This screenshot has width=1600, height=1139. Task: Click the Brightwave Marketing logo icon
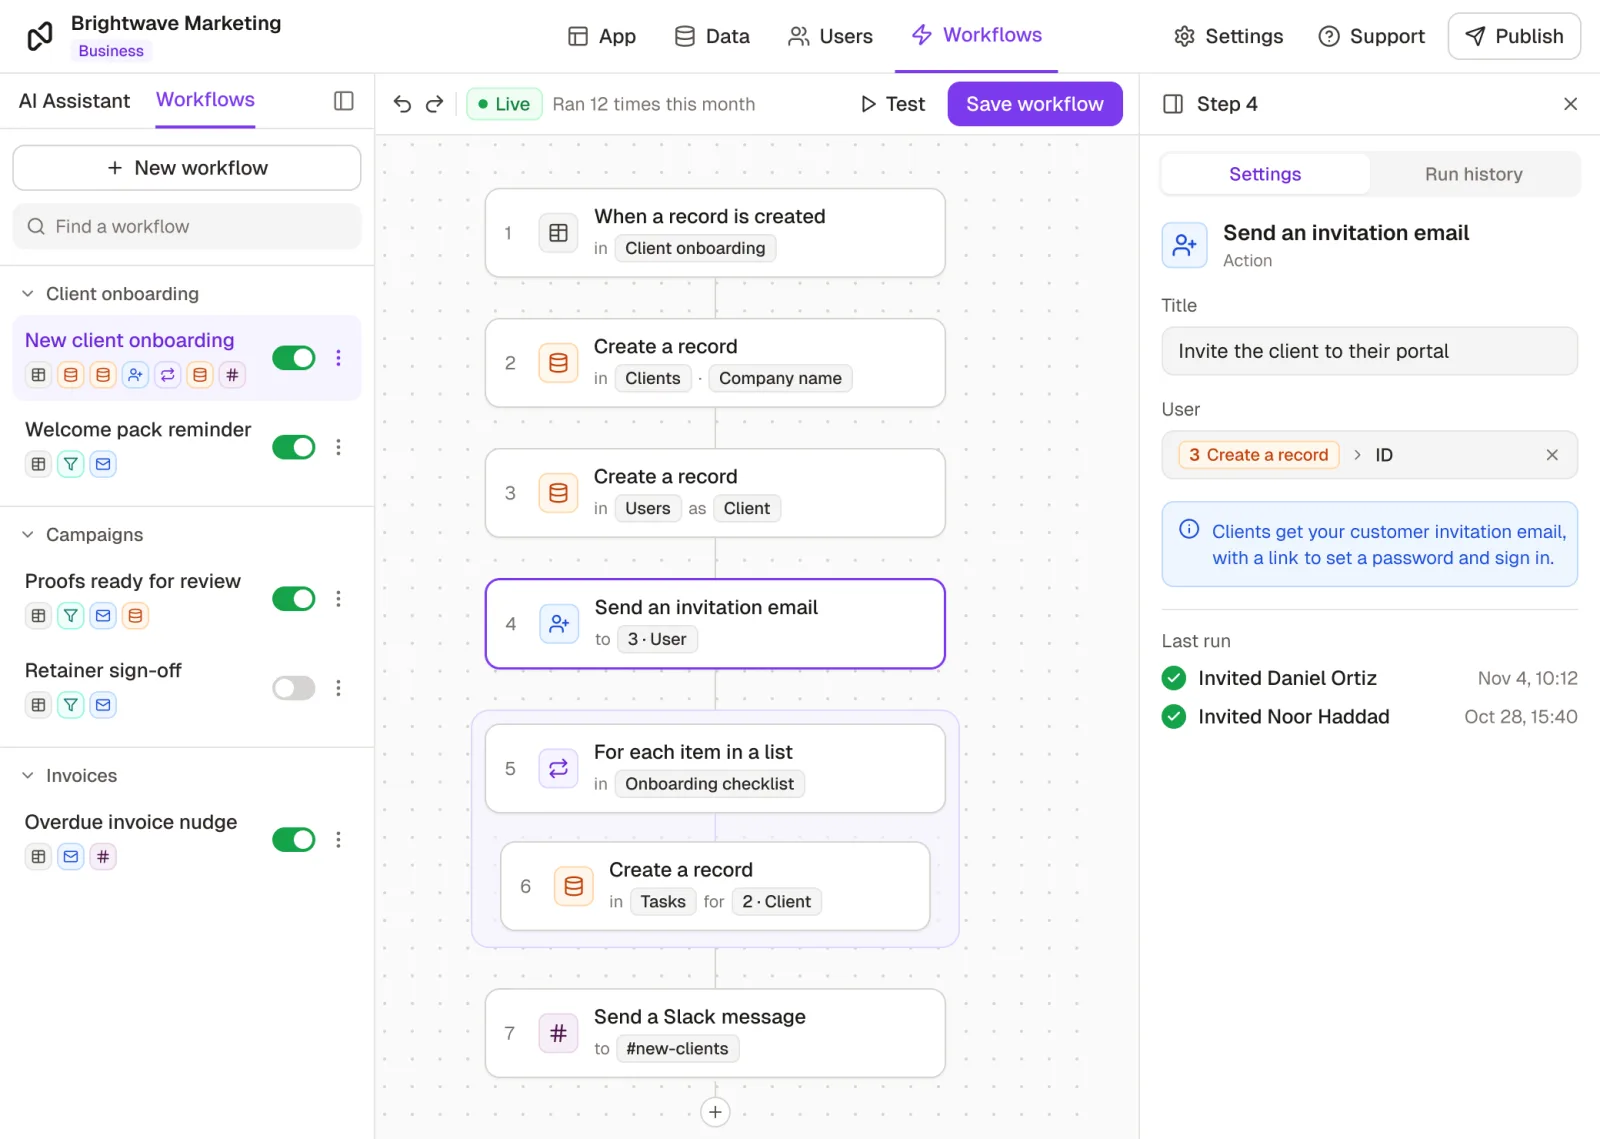40,36
